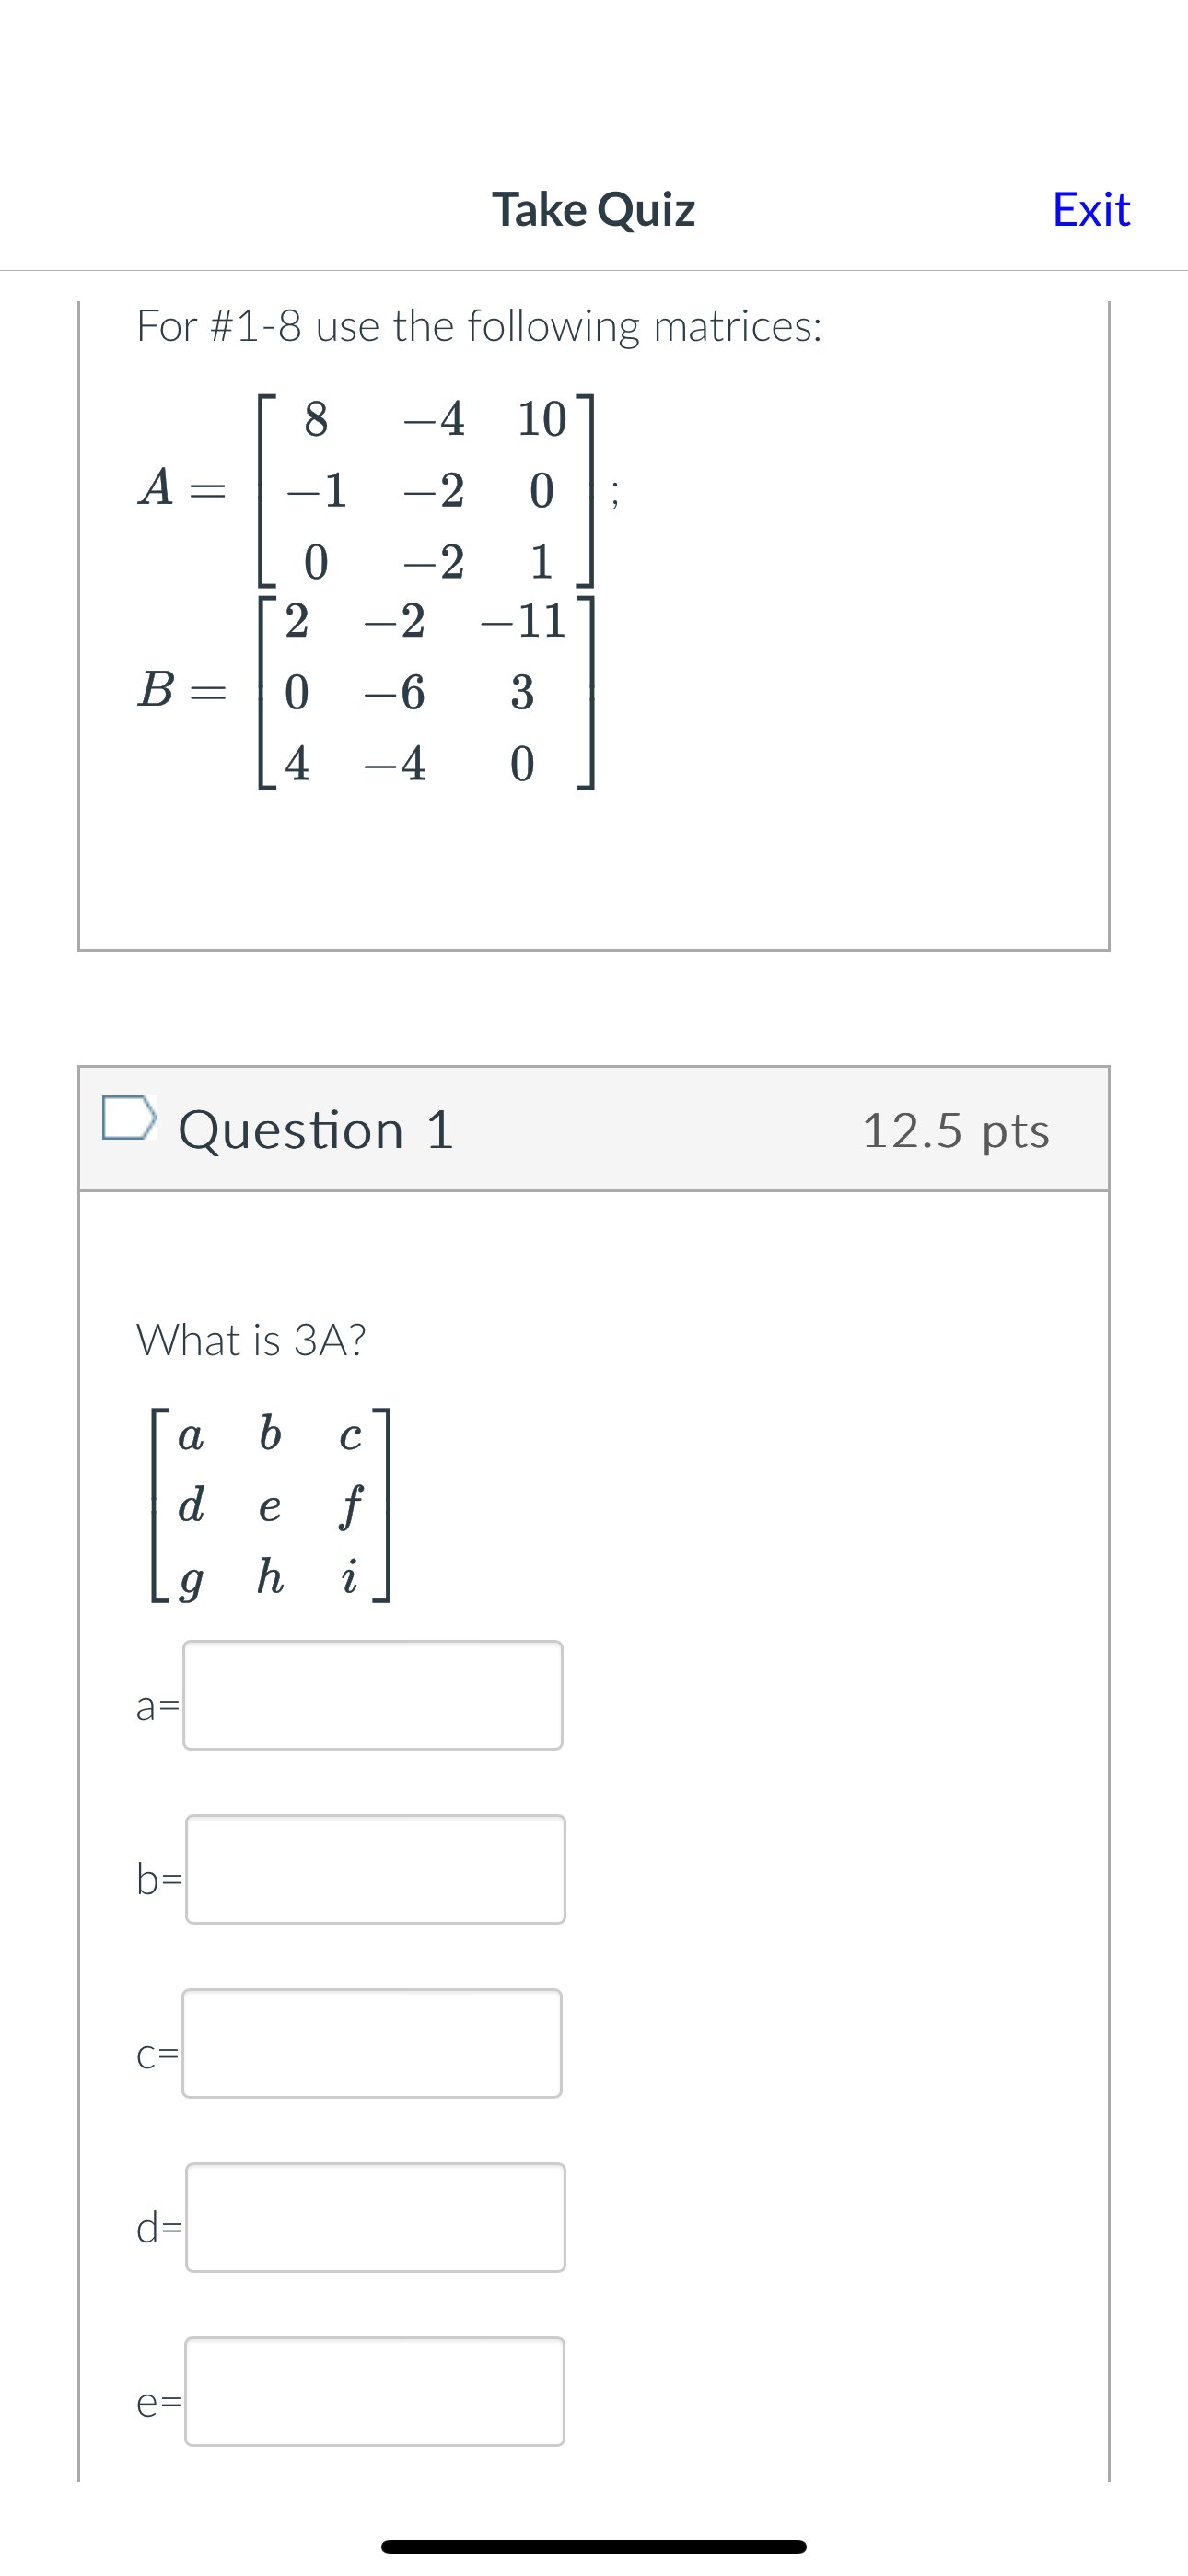
Task: Select the matrix B definition
Action: (x=370, y=691)
